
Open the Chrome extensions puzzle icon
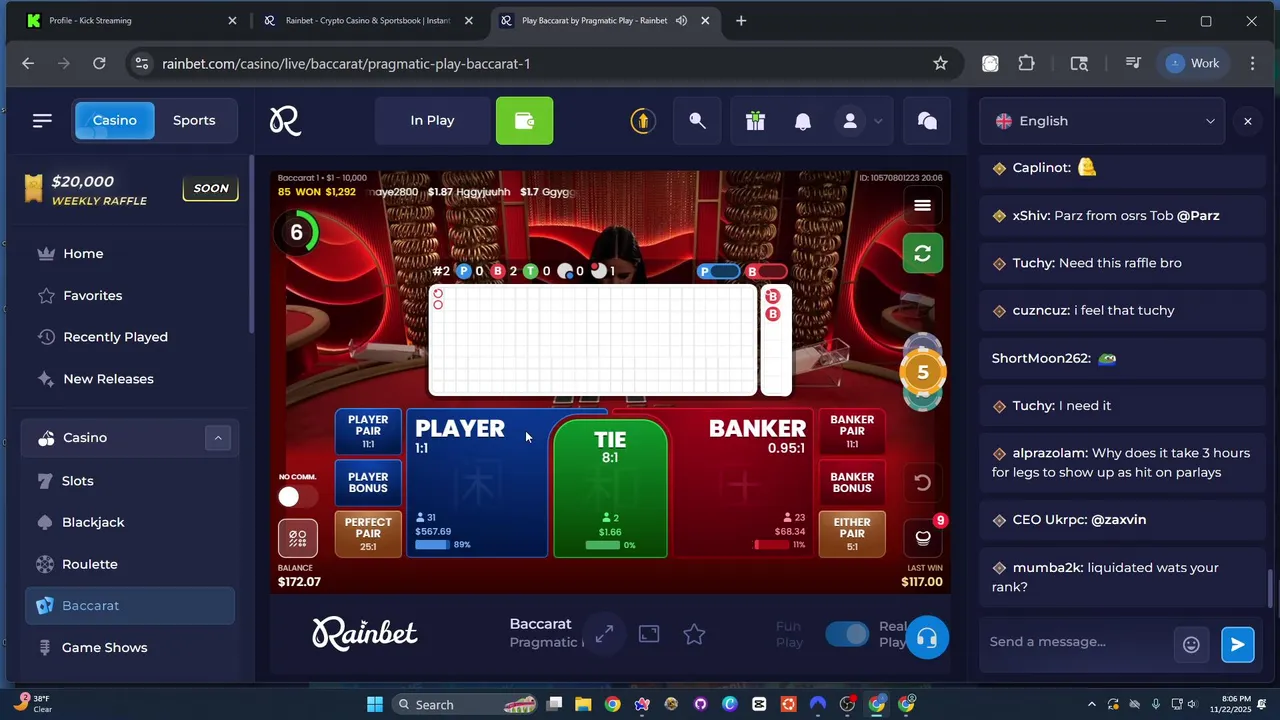coord(1026,63)
